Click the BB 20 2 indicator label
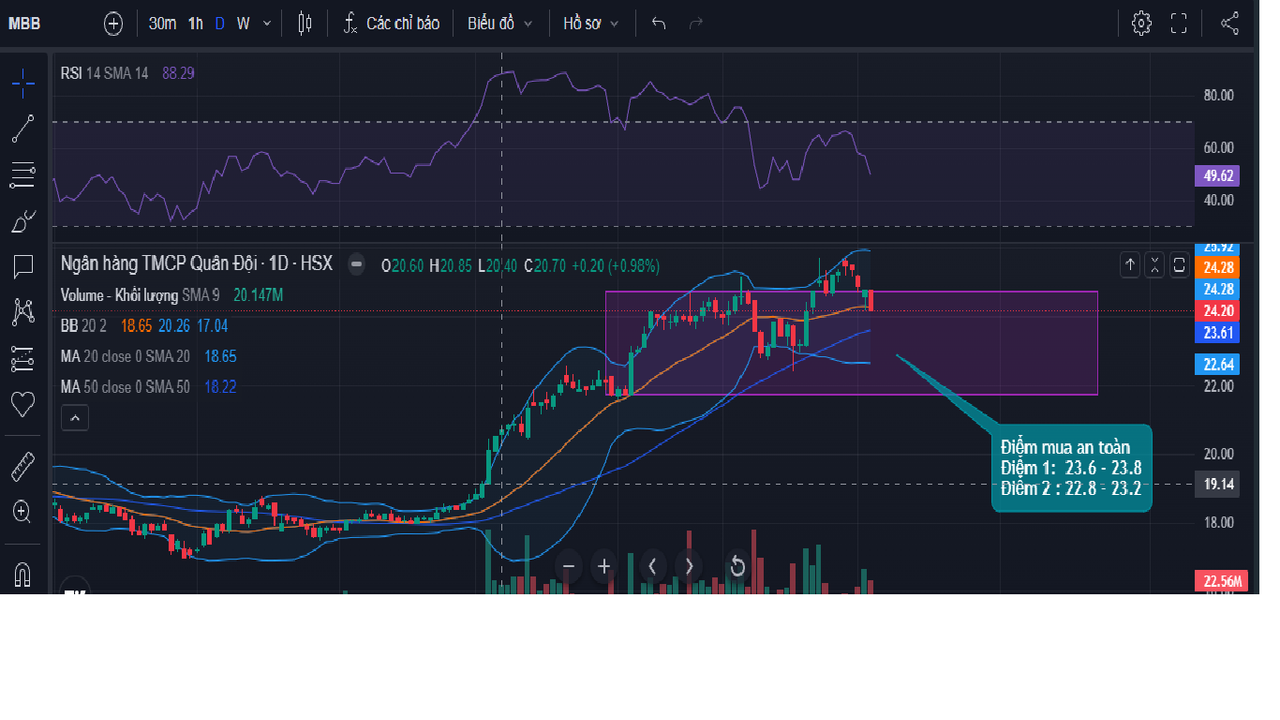Image resolution: width=1280 pixels, height=720 pixels. point(83,326)
